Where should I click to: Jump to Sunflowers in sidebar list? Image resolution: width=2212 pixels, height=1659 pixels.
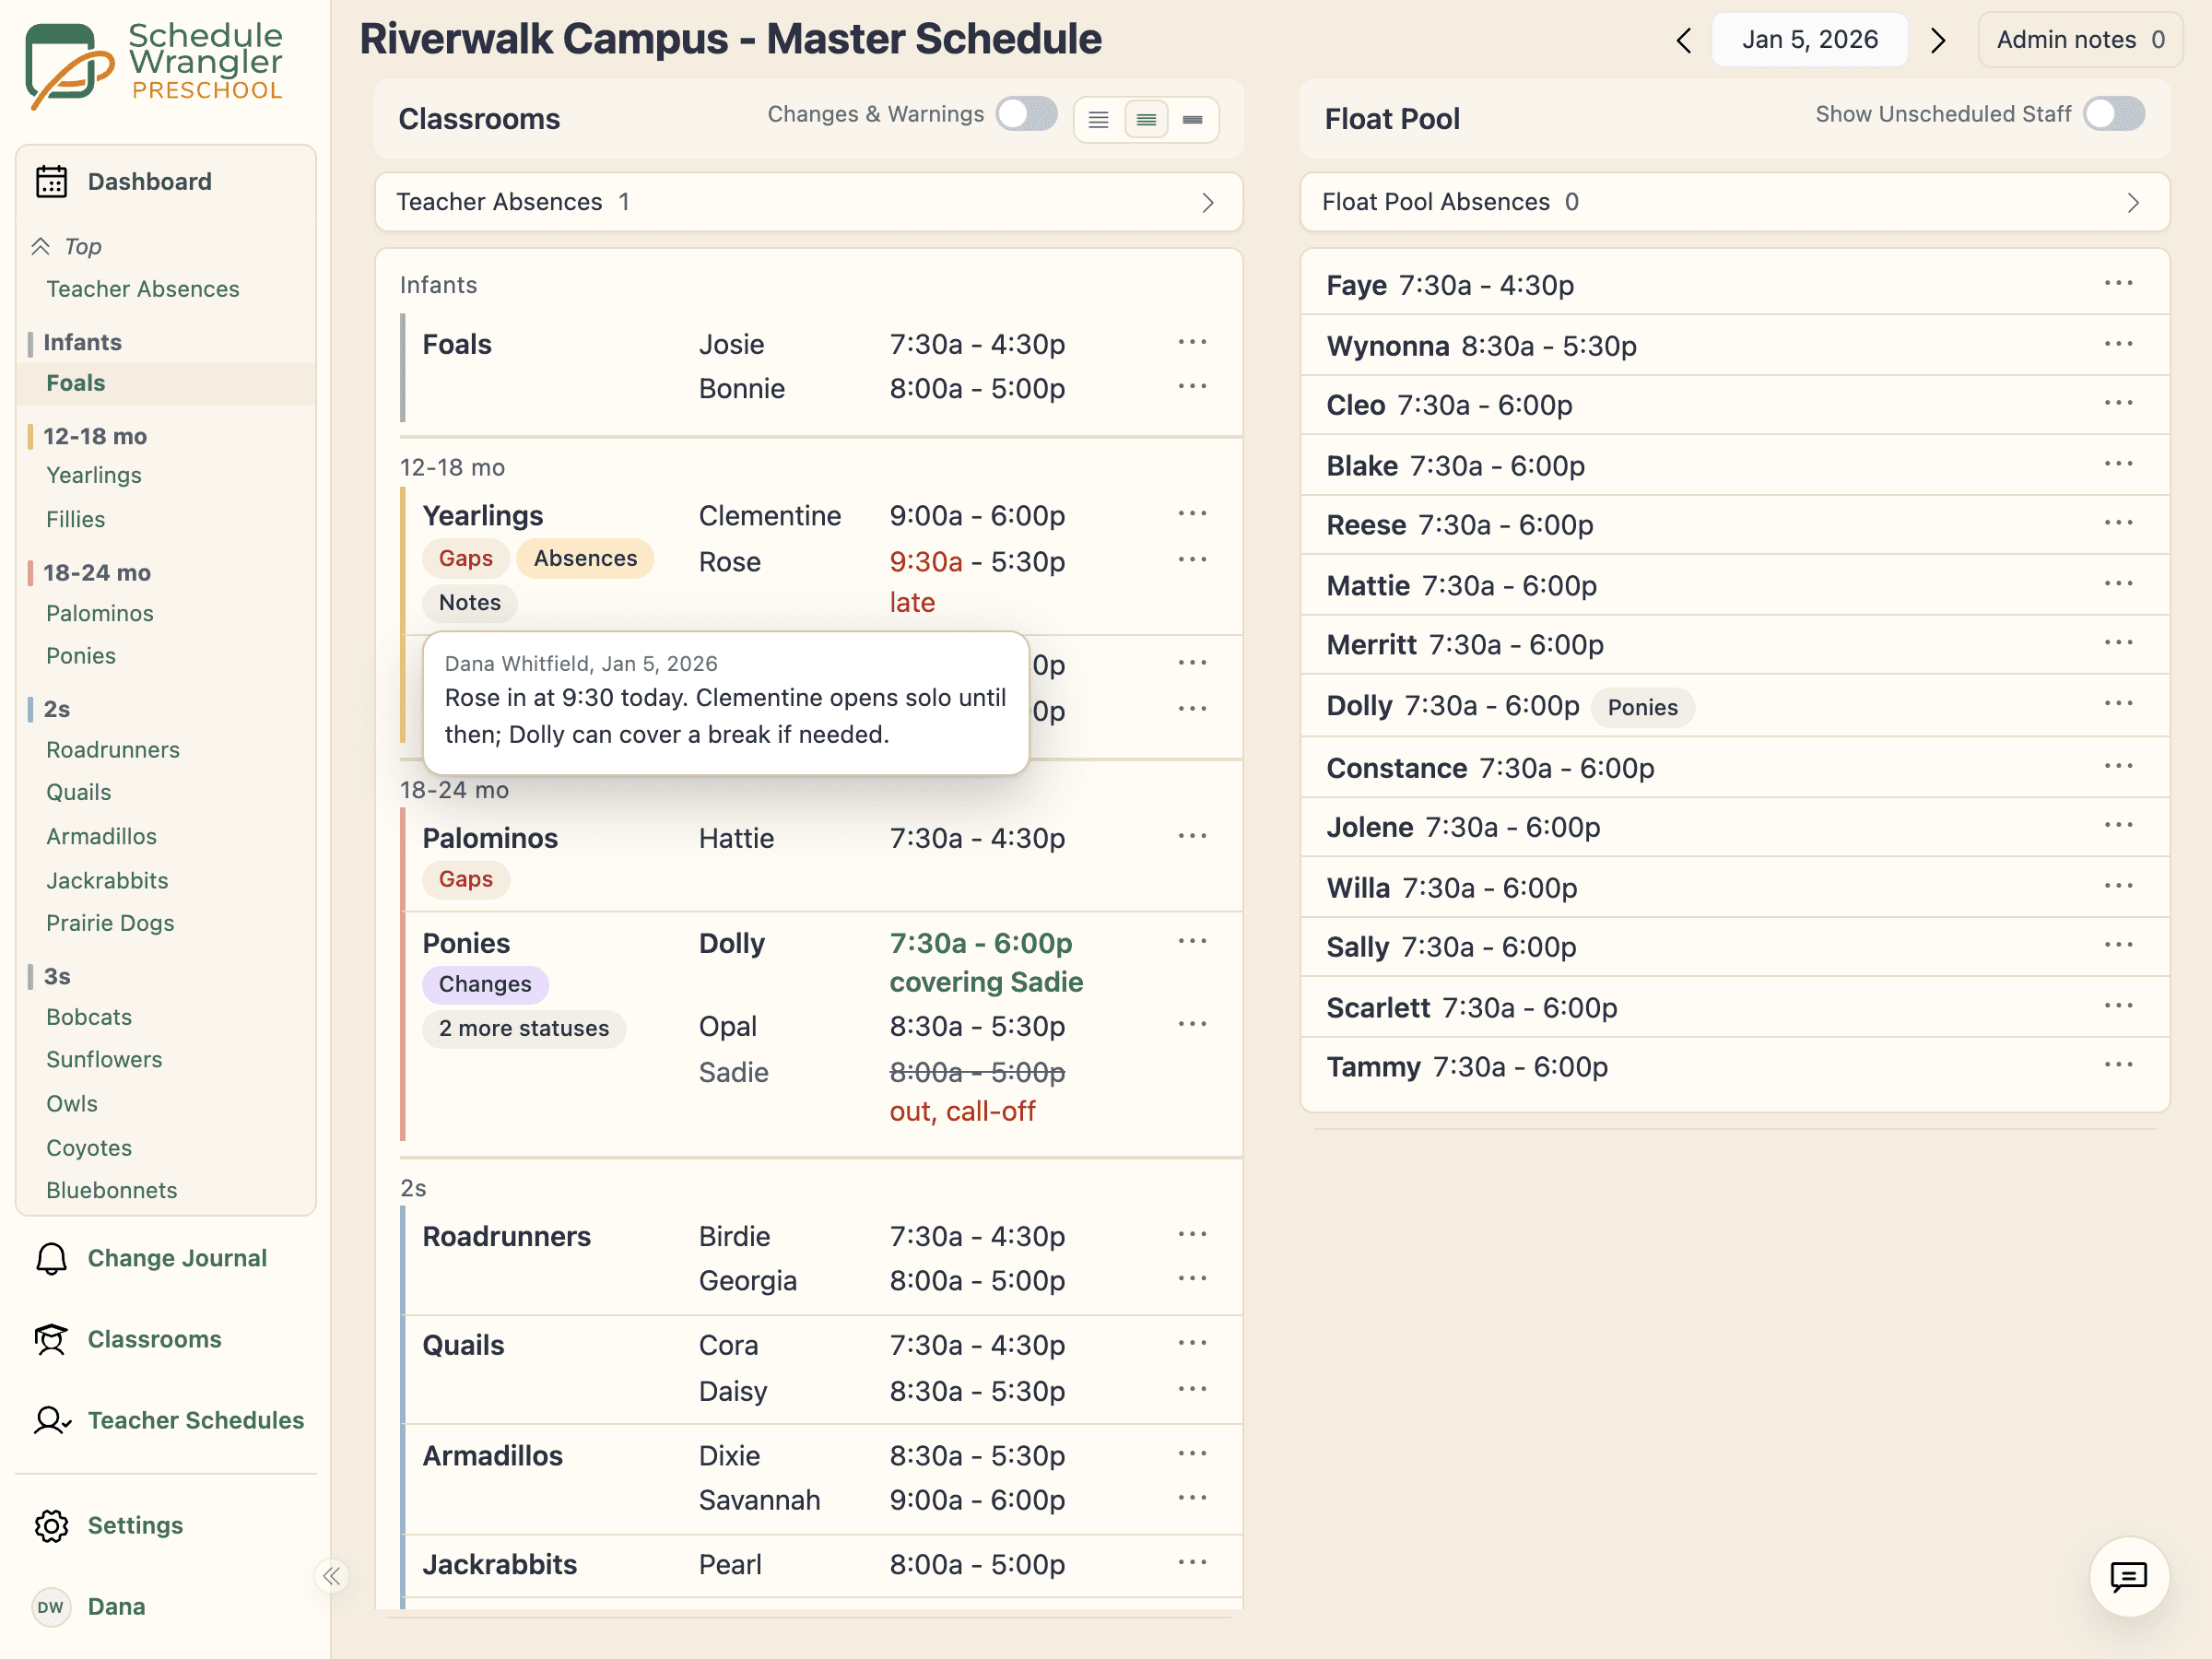point(104,1059)
